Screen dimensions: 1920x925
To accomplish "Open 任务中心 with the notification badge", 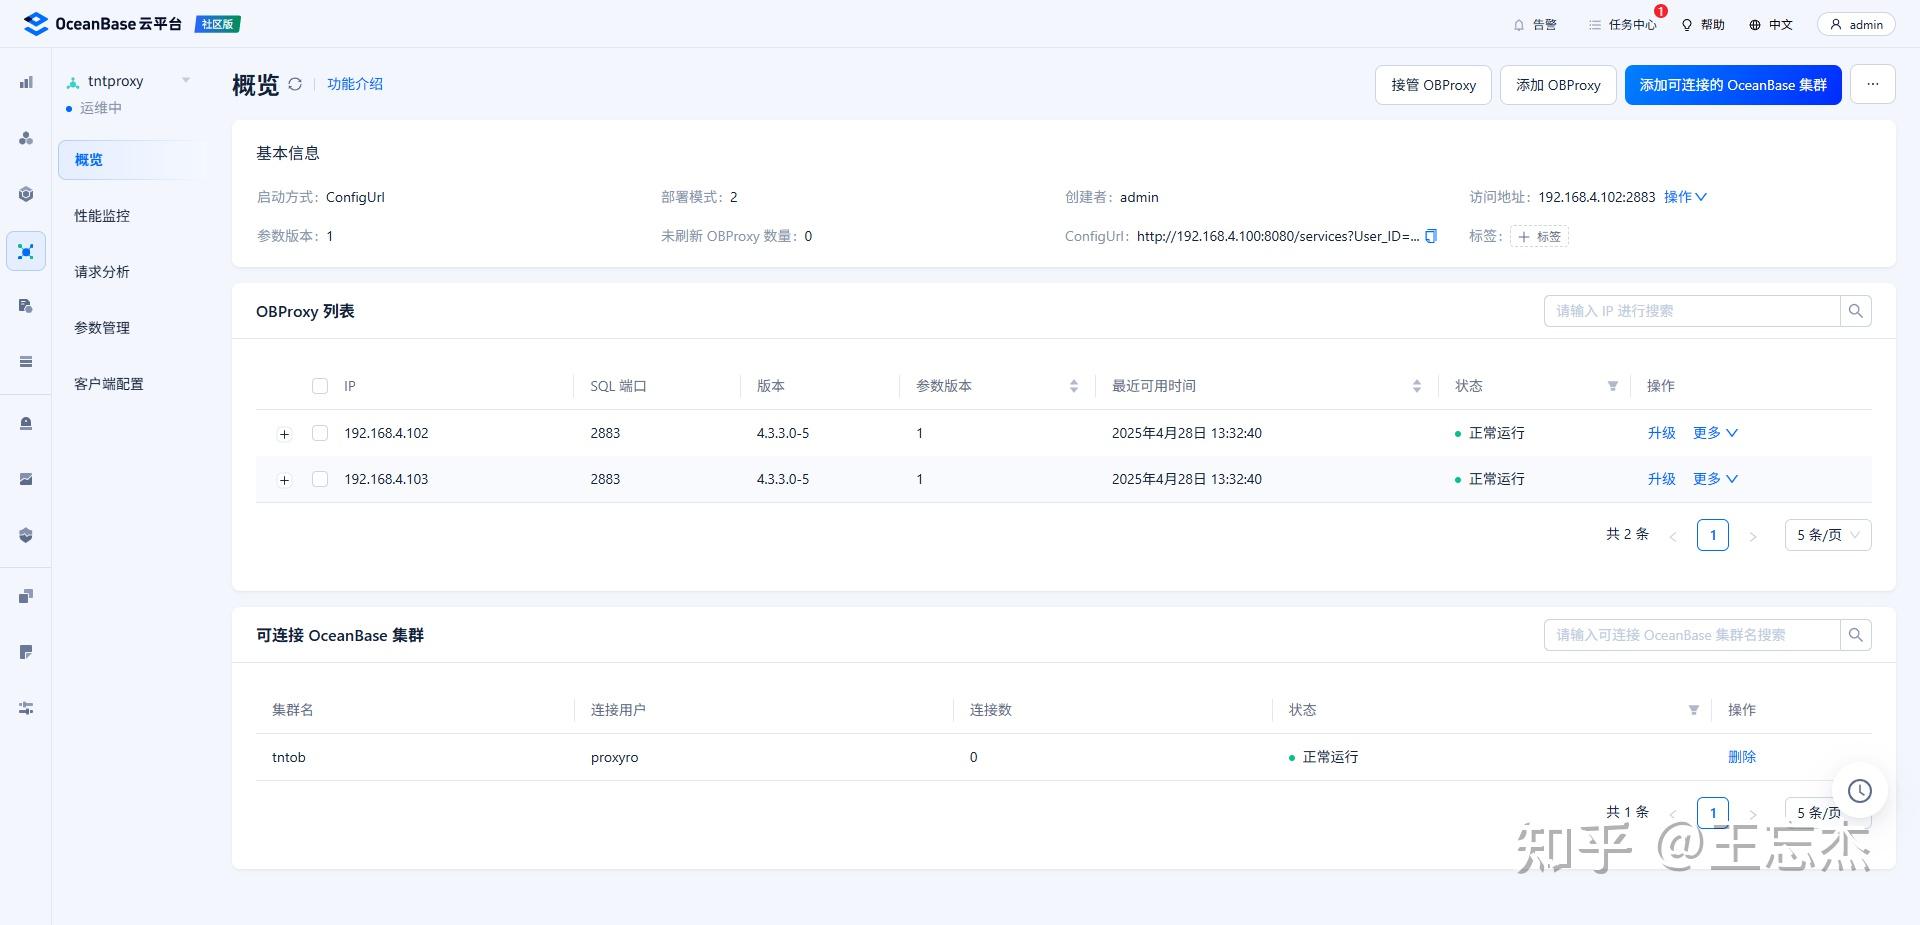I will [x=1622, y=24].
